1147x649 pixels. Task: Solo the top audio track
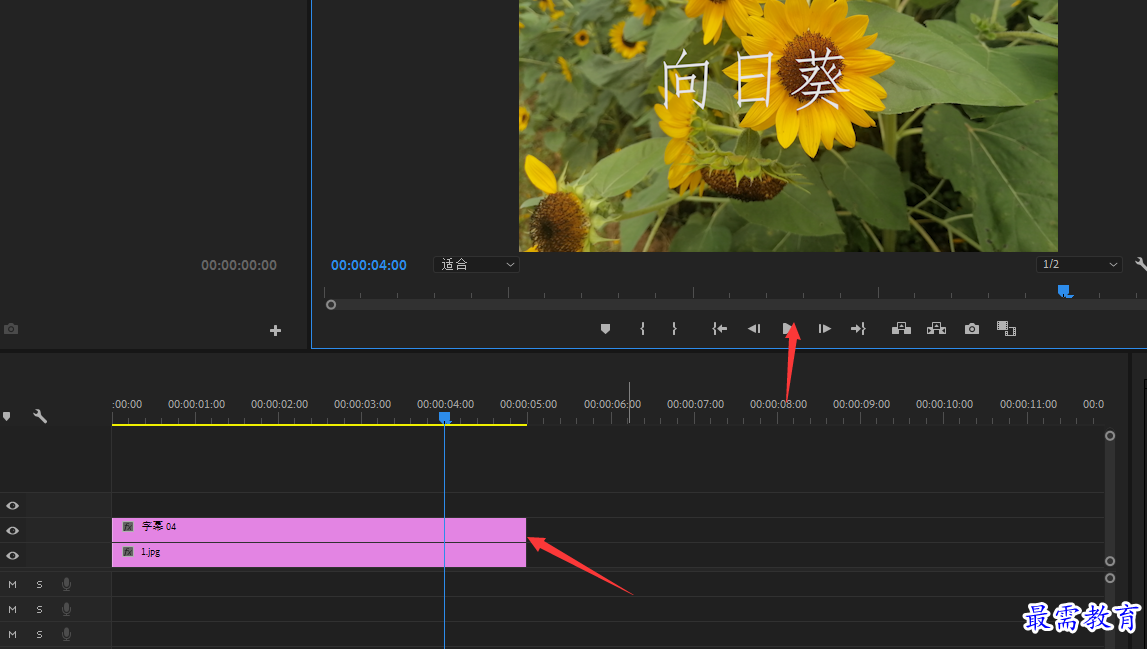[40, 585]
